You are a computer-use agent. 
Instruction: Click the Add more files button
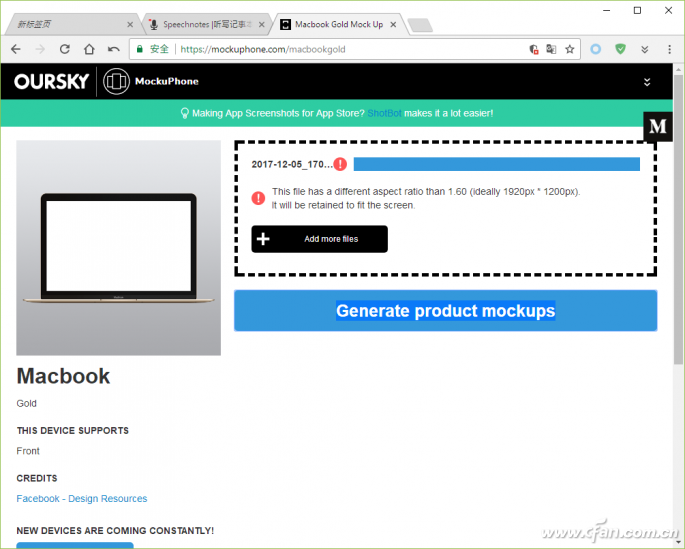coord(319,239)
